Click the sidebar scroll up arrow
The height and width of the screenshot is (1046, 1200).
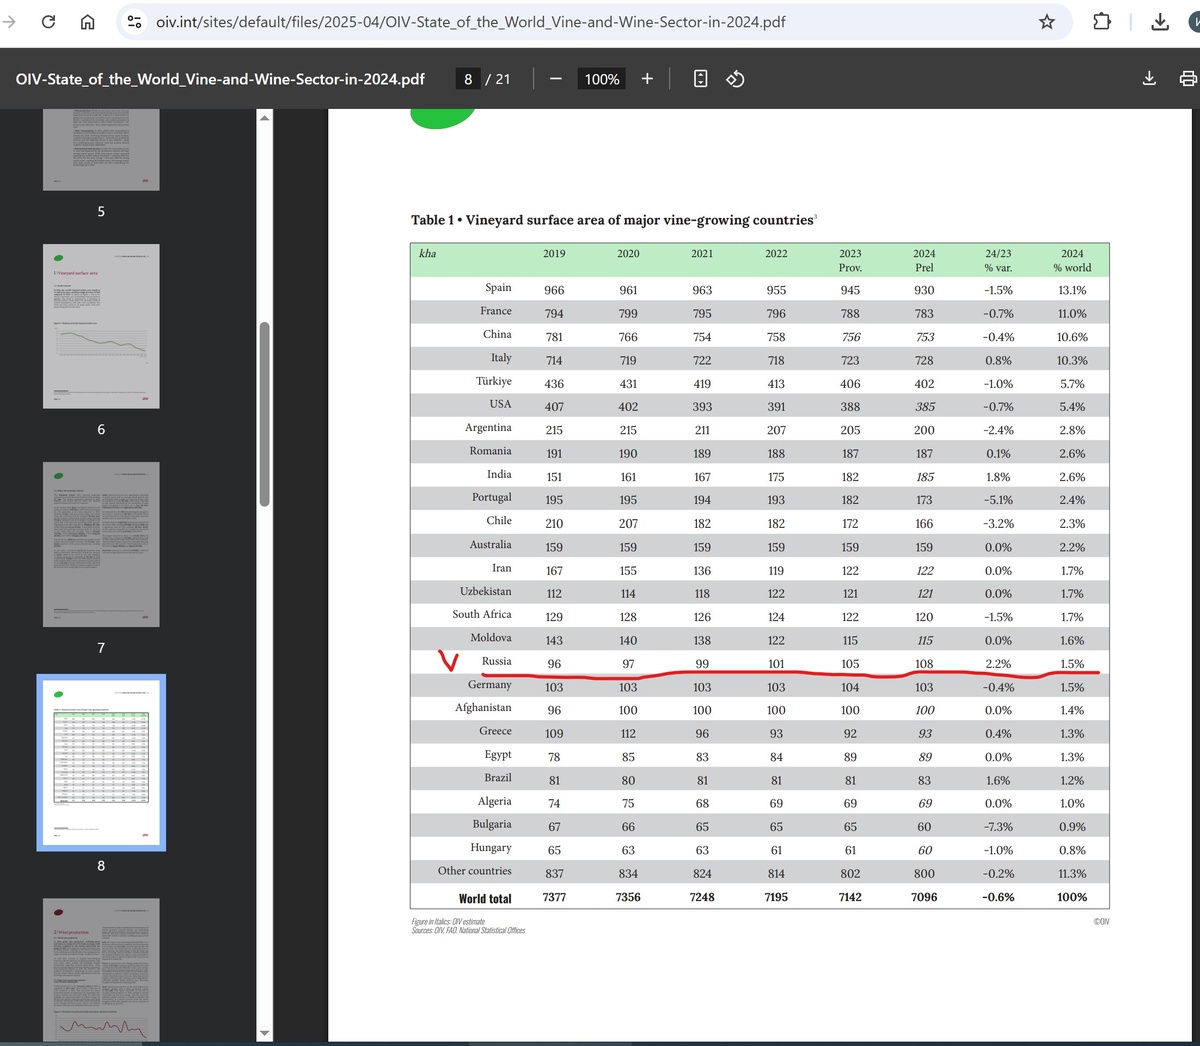point(264,118)
